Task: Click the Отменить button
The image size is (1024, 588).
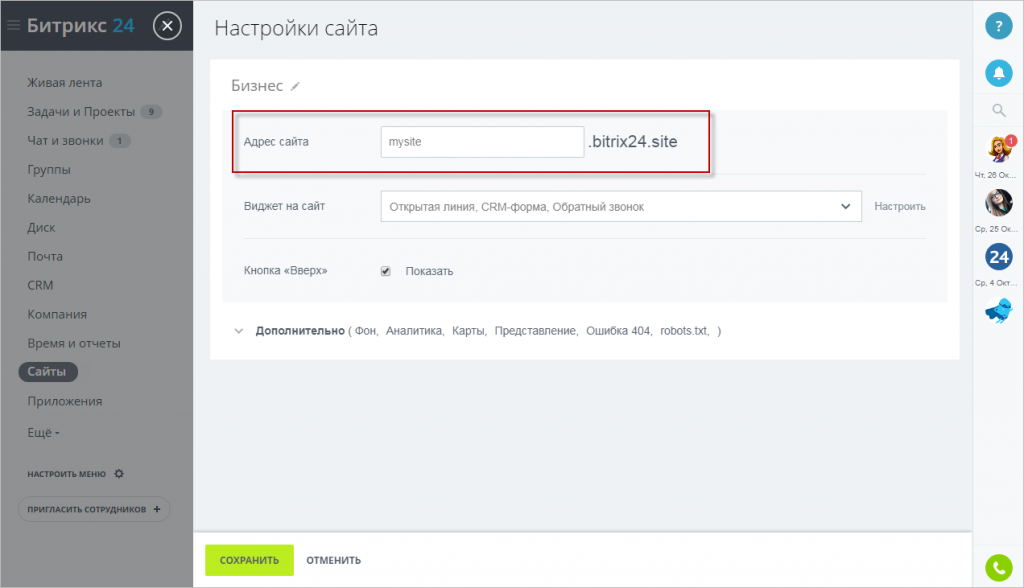Action: (x=334, y=561)
